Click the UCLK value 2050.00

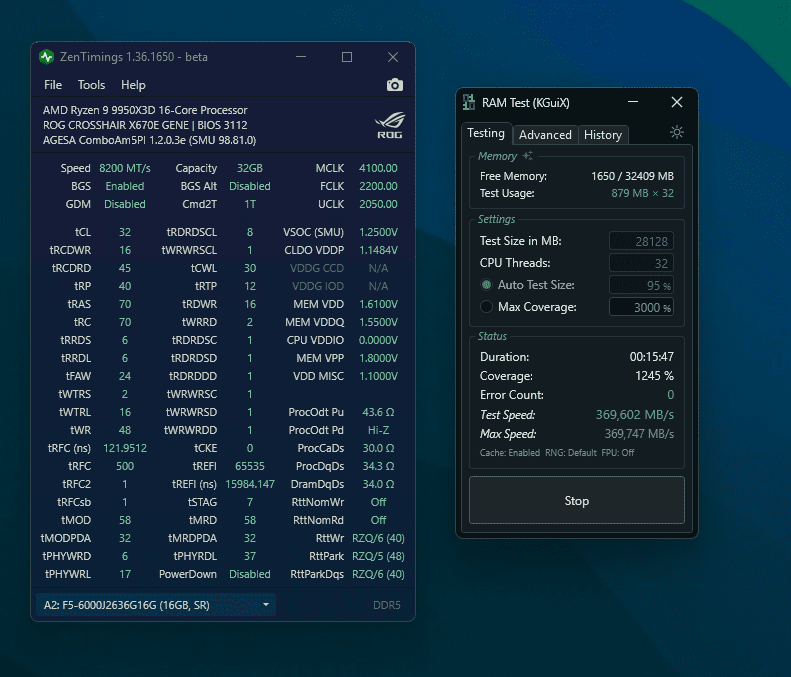coord(378,204)
